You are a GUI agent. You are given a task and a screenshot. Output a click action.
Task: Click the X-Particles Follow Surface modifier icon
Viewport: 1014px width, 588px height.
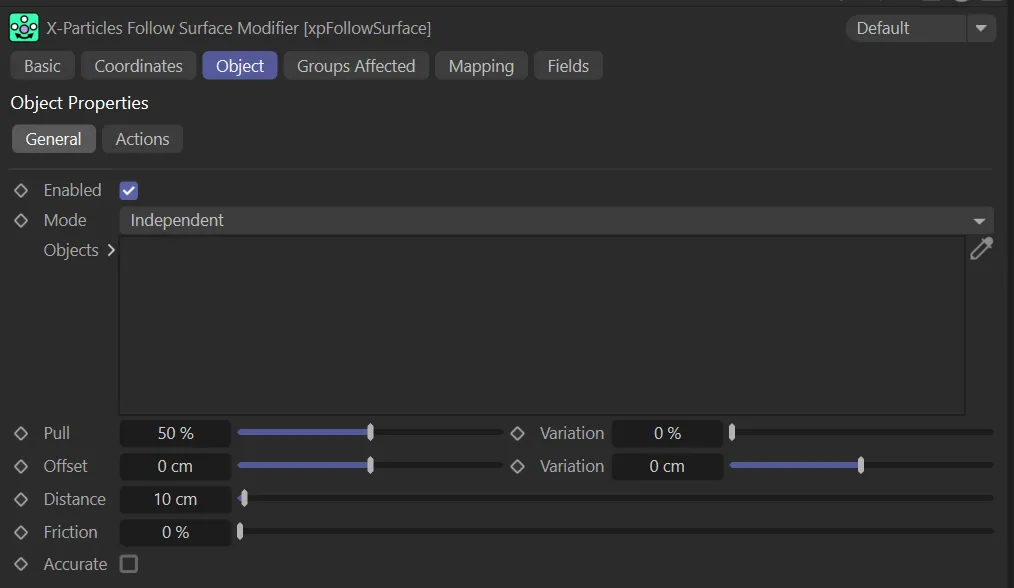coord(24,28)
